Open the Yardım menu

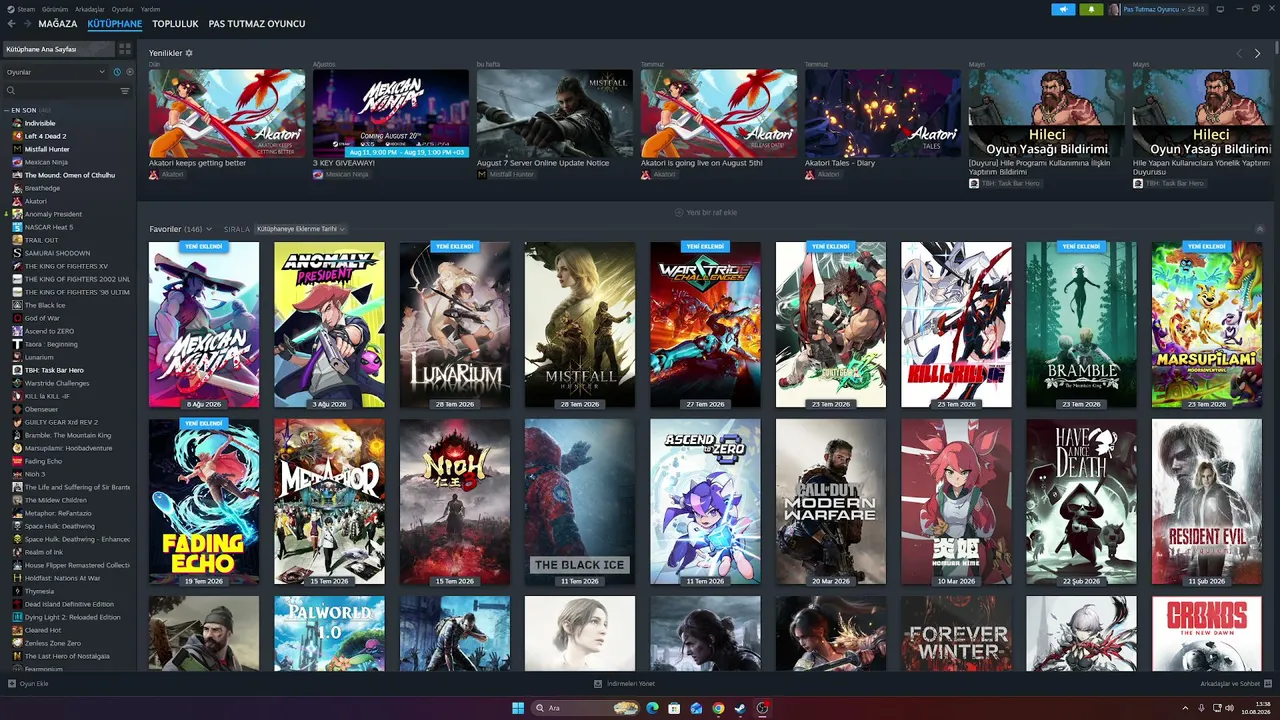[150, 9]
